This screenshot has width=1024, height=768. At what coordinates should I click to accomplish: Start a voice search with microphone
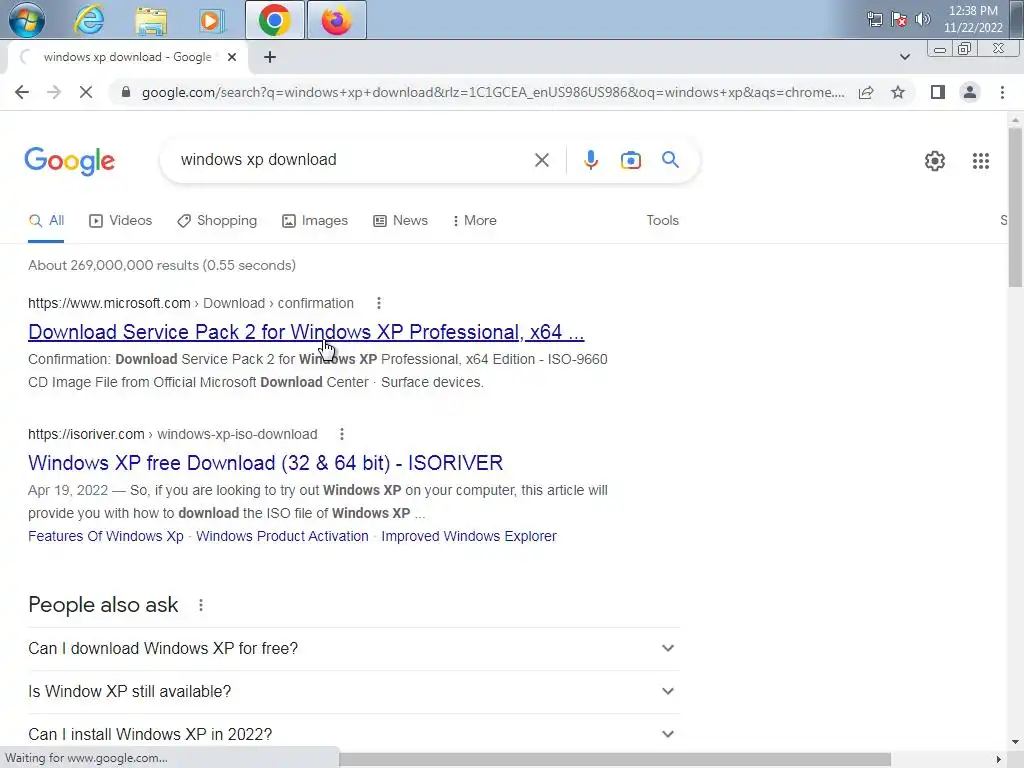click(x=590, y=160)
